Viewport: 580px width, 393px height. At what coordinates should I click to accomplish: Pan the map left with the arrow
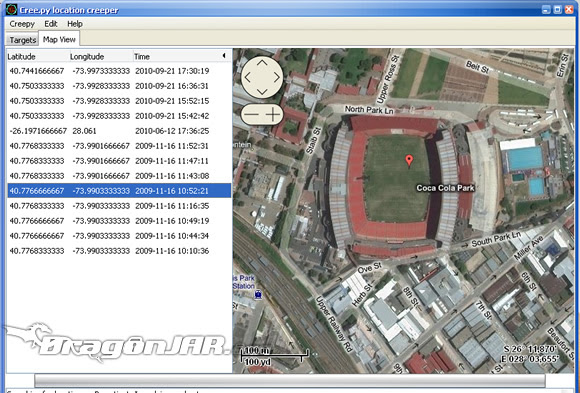pyautogui.click(x=247, y=77)
